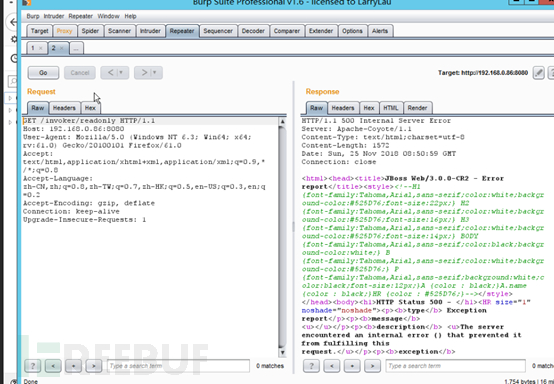This screenshot has width=554, height=384.
Task: Switch to the Alerts tool tab
Action: coord(380,31)
